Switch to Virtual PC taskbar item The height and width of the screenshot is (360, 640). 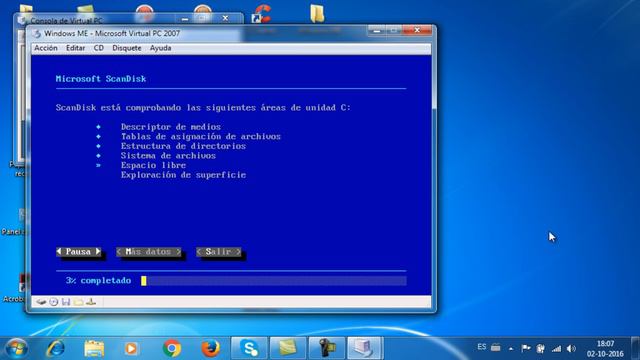365,348
